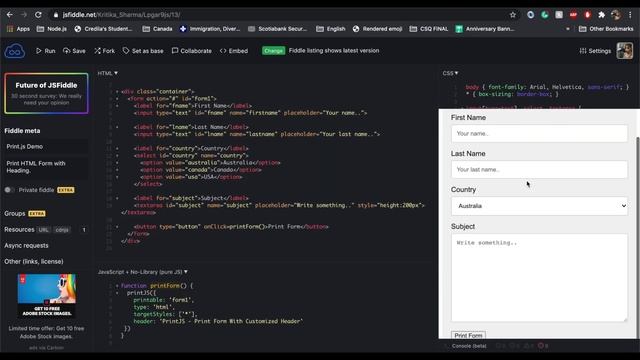The width and height of the screenshot is (640, 360).
Task: Go forward in browser history
Action: tap(24, 15)
